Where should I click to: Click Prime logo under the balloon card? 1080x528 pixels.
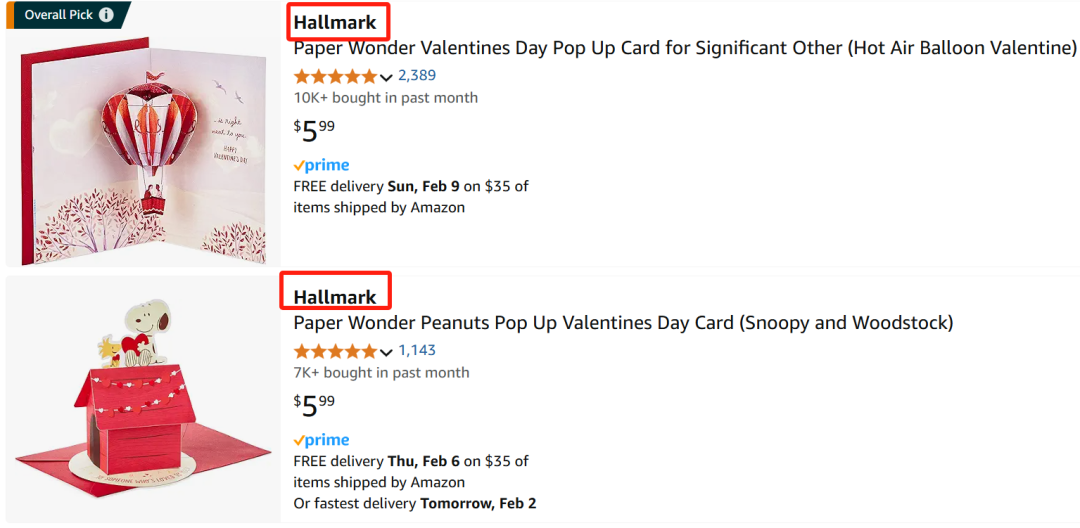[x=322, y=166]
